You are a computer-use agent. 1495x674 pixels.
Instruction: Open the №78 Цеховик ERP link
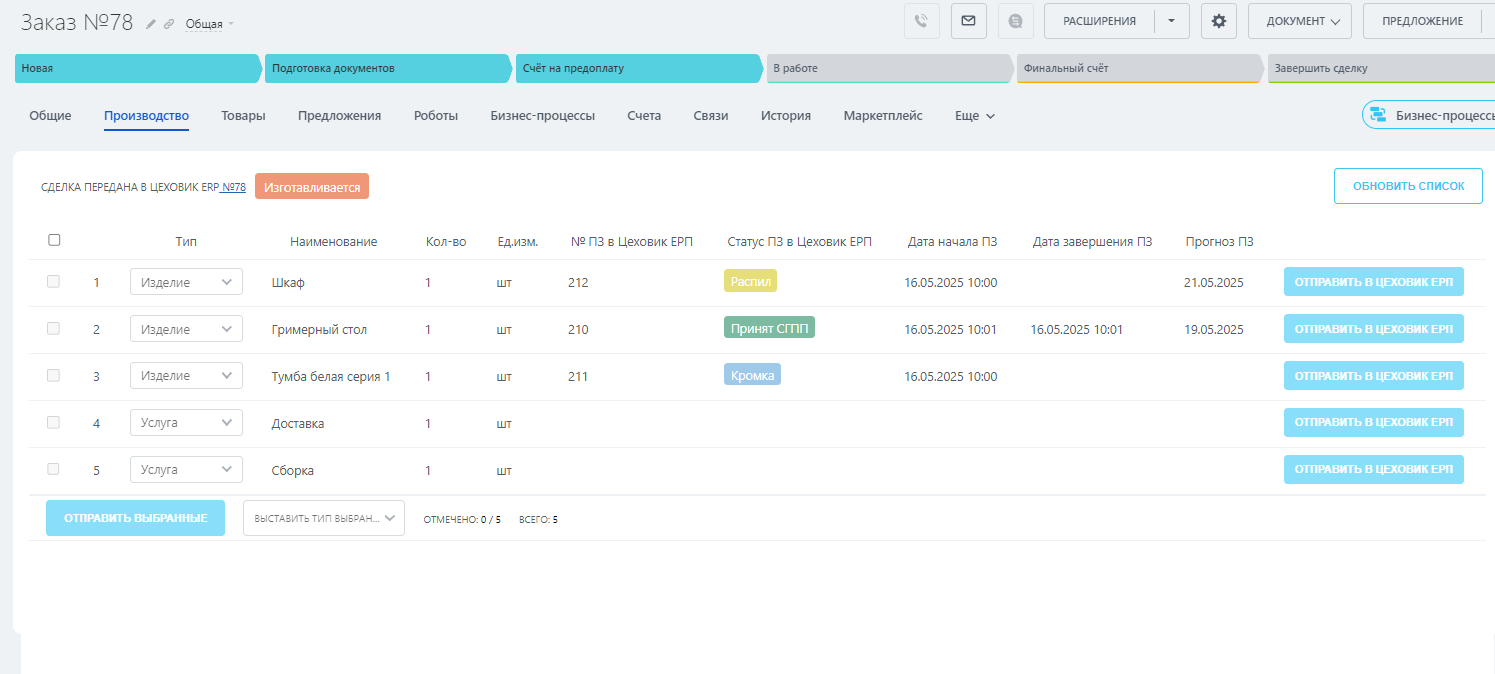click(233, 187)
